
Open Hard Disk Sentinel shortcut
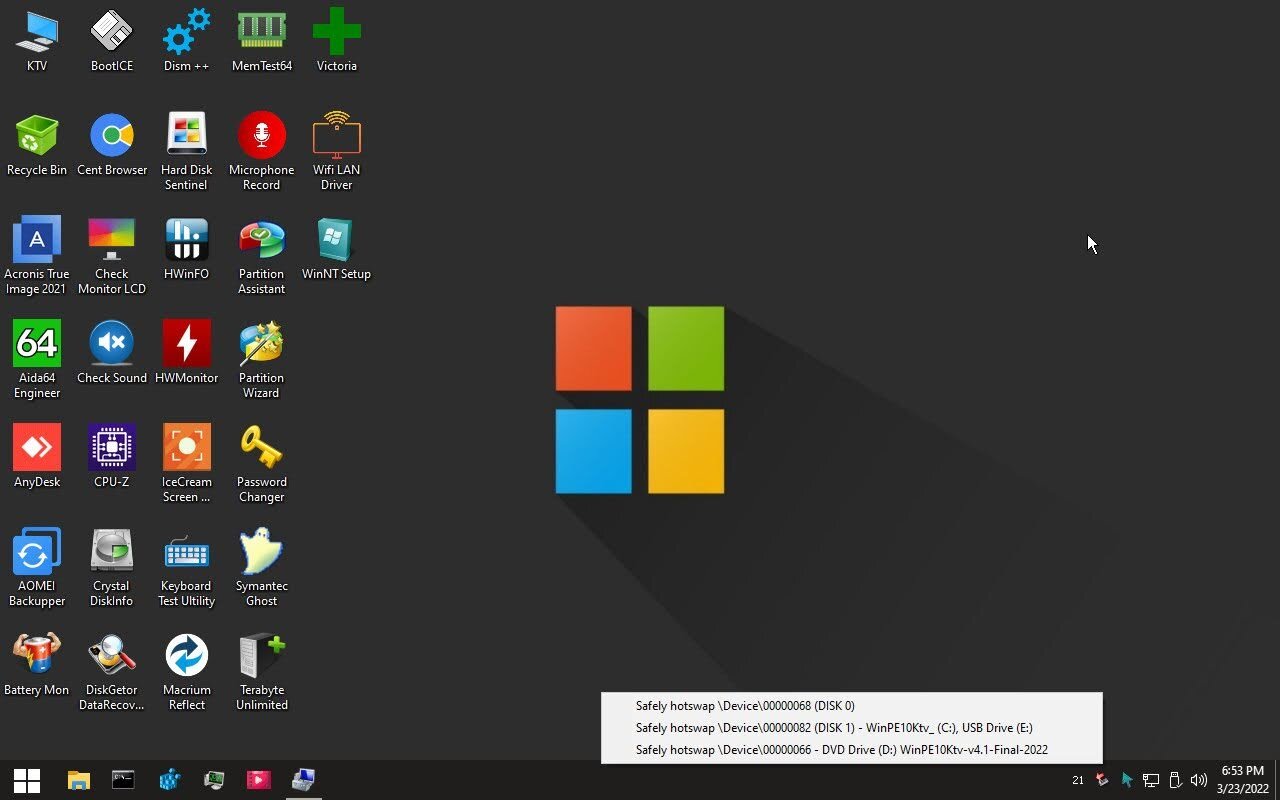[x=187, y=151]
